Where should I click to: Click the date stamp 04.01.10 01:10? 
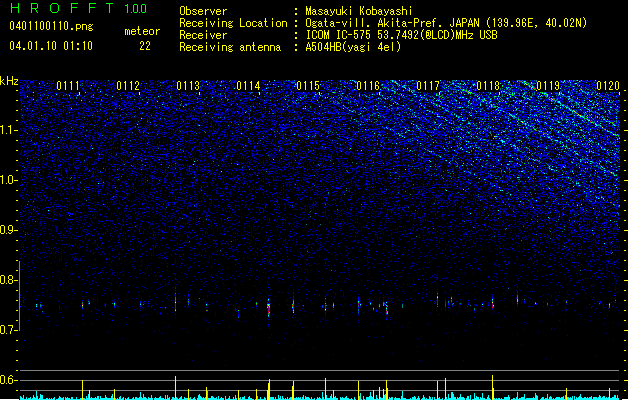[x=51, y=46]
